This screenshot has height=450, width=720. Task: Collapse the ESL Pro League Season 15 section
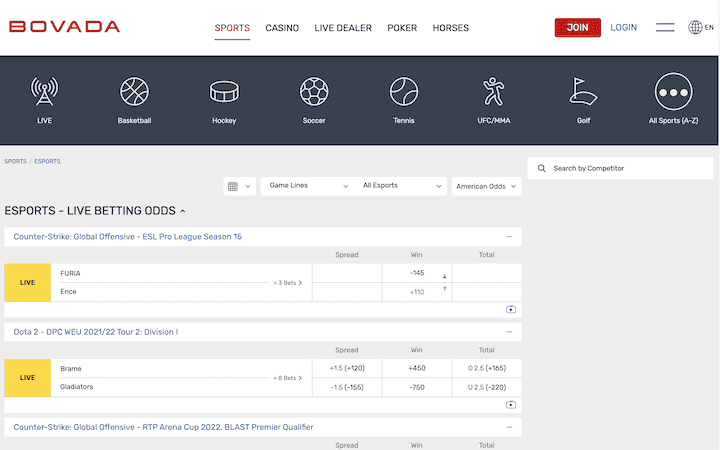(509, 236)
